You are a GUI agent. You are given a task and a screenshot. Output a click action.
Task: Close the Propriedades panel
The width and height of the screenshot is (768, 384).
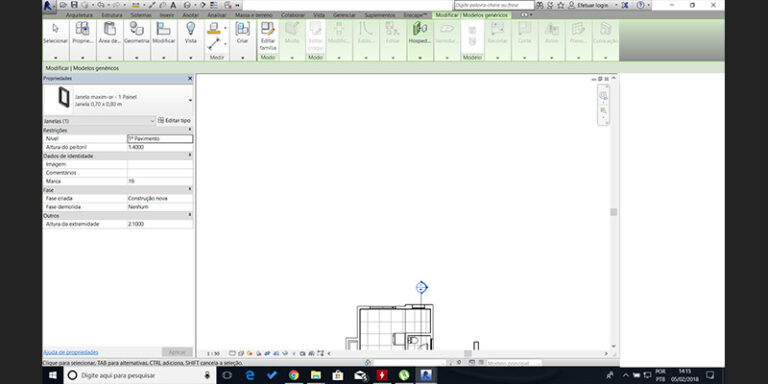click(190, 78)
